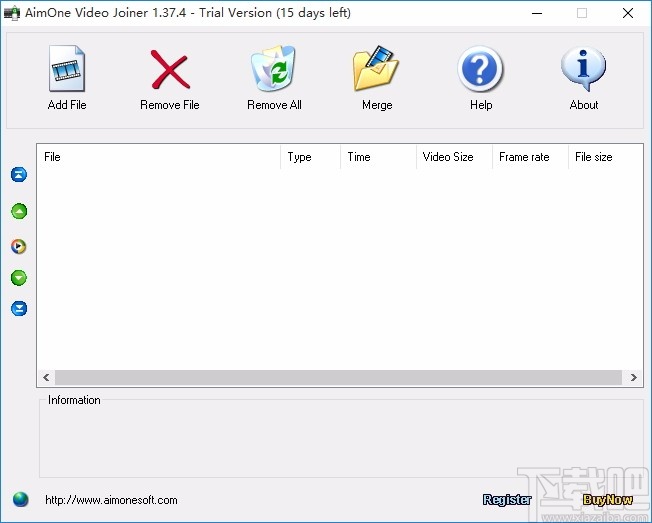Click the BuyNow link

coord(608,500)
